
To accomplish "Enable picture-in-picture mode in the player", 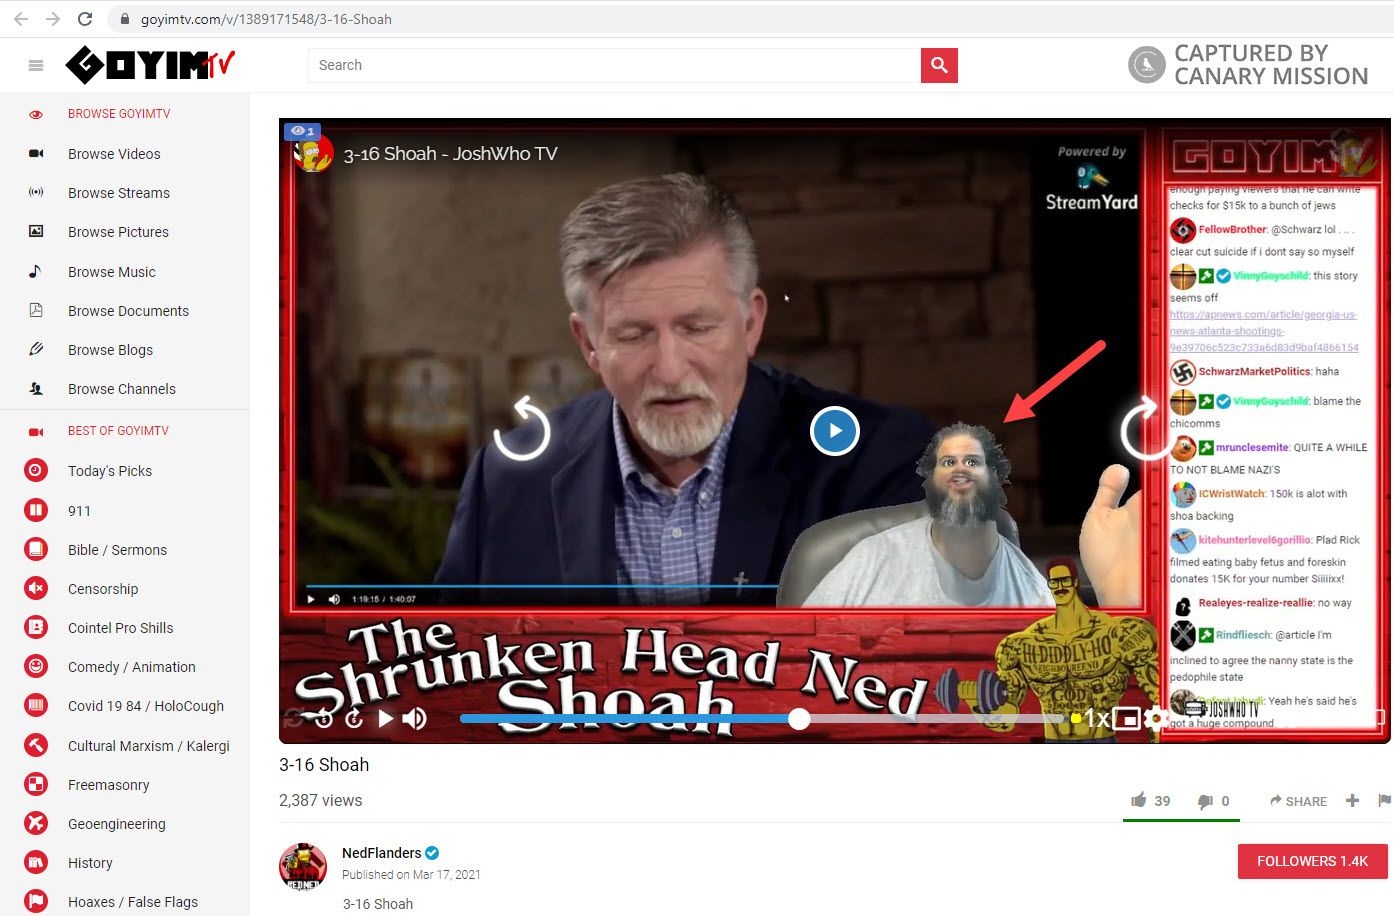I will (1127, 718).
